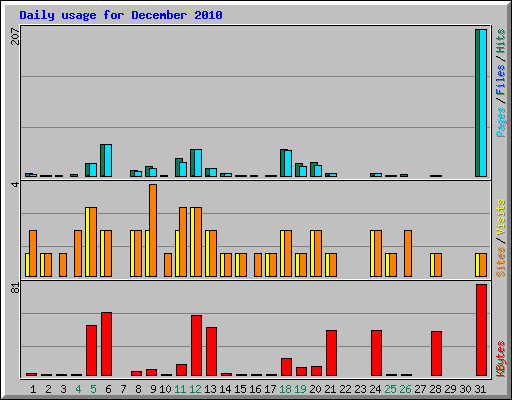Click the red 'KBytes' legend label

pos(501,359)
